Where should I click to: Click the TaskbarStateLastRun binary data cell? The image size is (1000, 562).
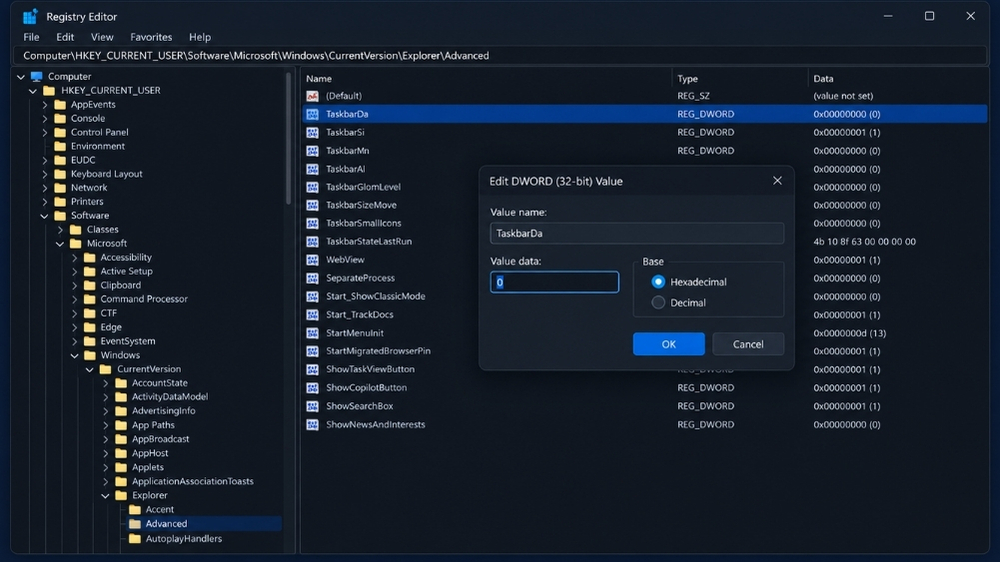click(x=864, y=242)
